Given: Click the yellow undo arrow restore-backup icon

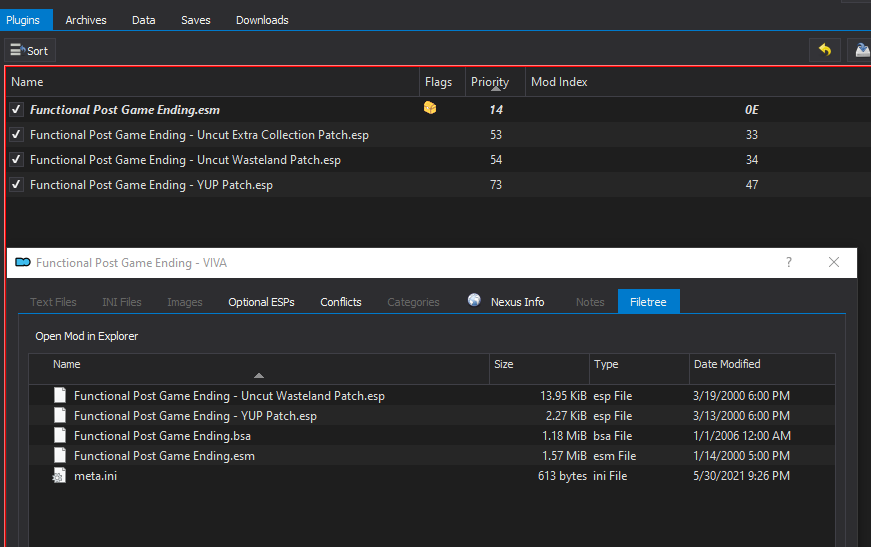Looking at the screenshot, I should [x=824, y=50].
